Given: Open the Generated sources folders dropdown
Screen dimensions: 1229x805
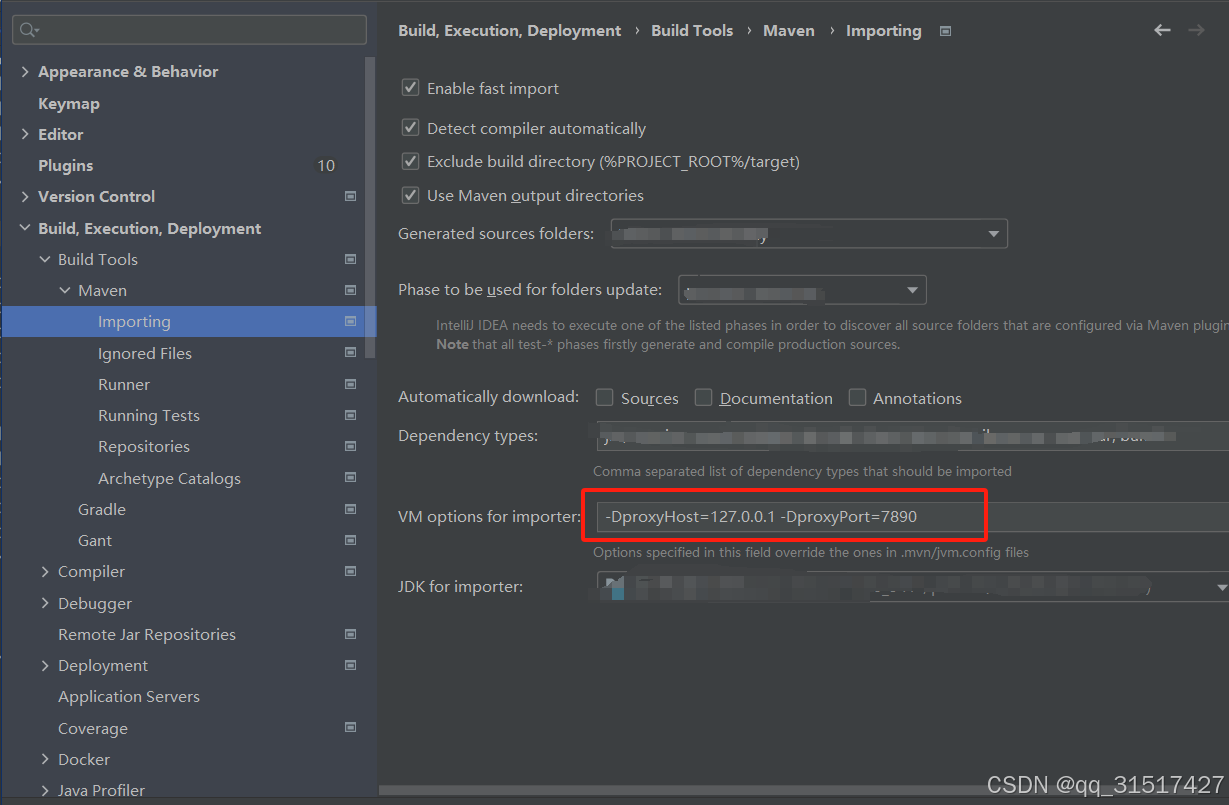Looking at the screenshot, I should click(810, 234).
